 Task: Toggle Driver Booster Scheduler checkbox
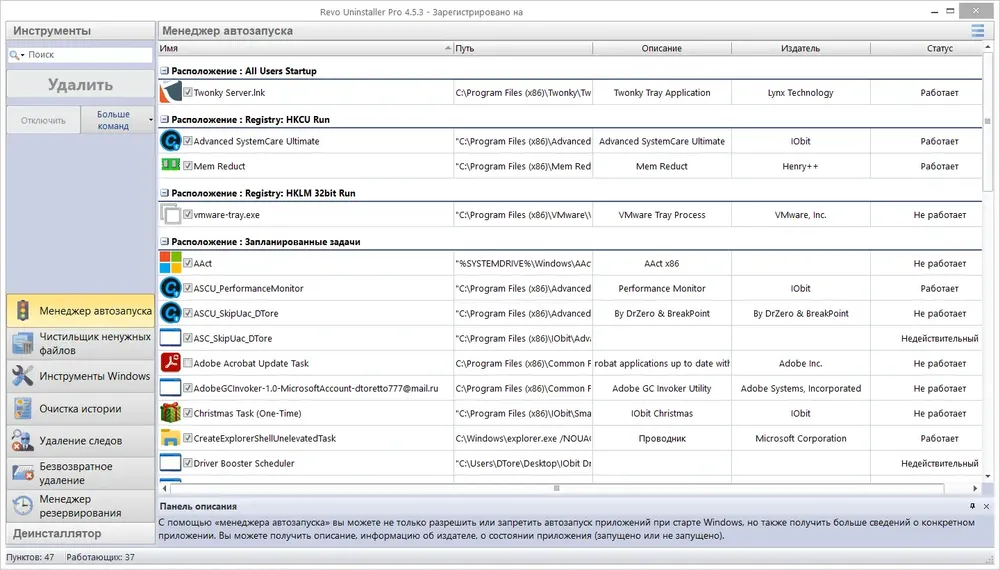tap(188, 463)
